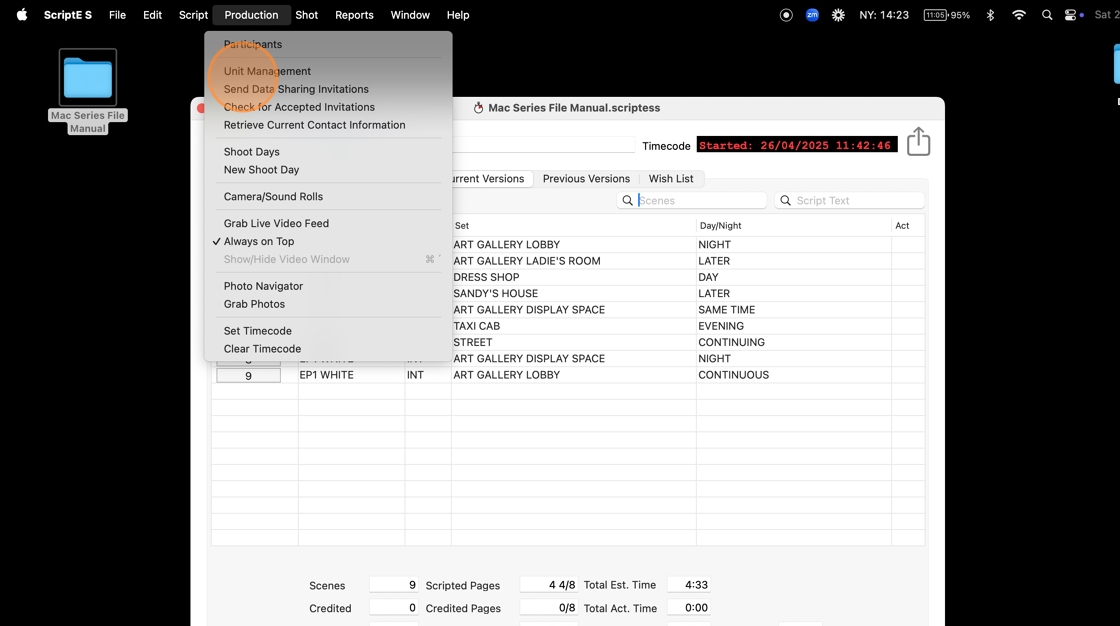Open the Reports menu
Viewport: 1120px width, 626px height.
pos(354,15)
